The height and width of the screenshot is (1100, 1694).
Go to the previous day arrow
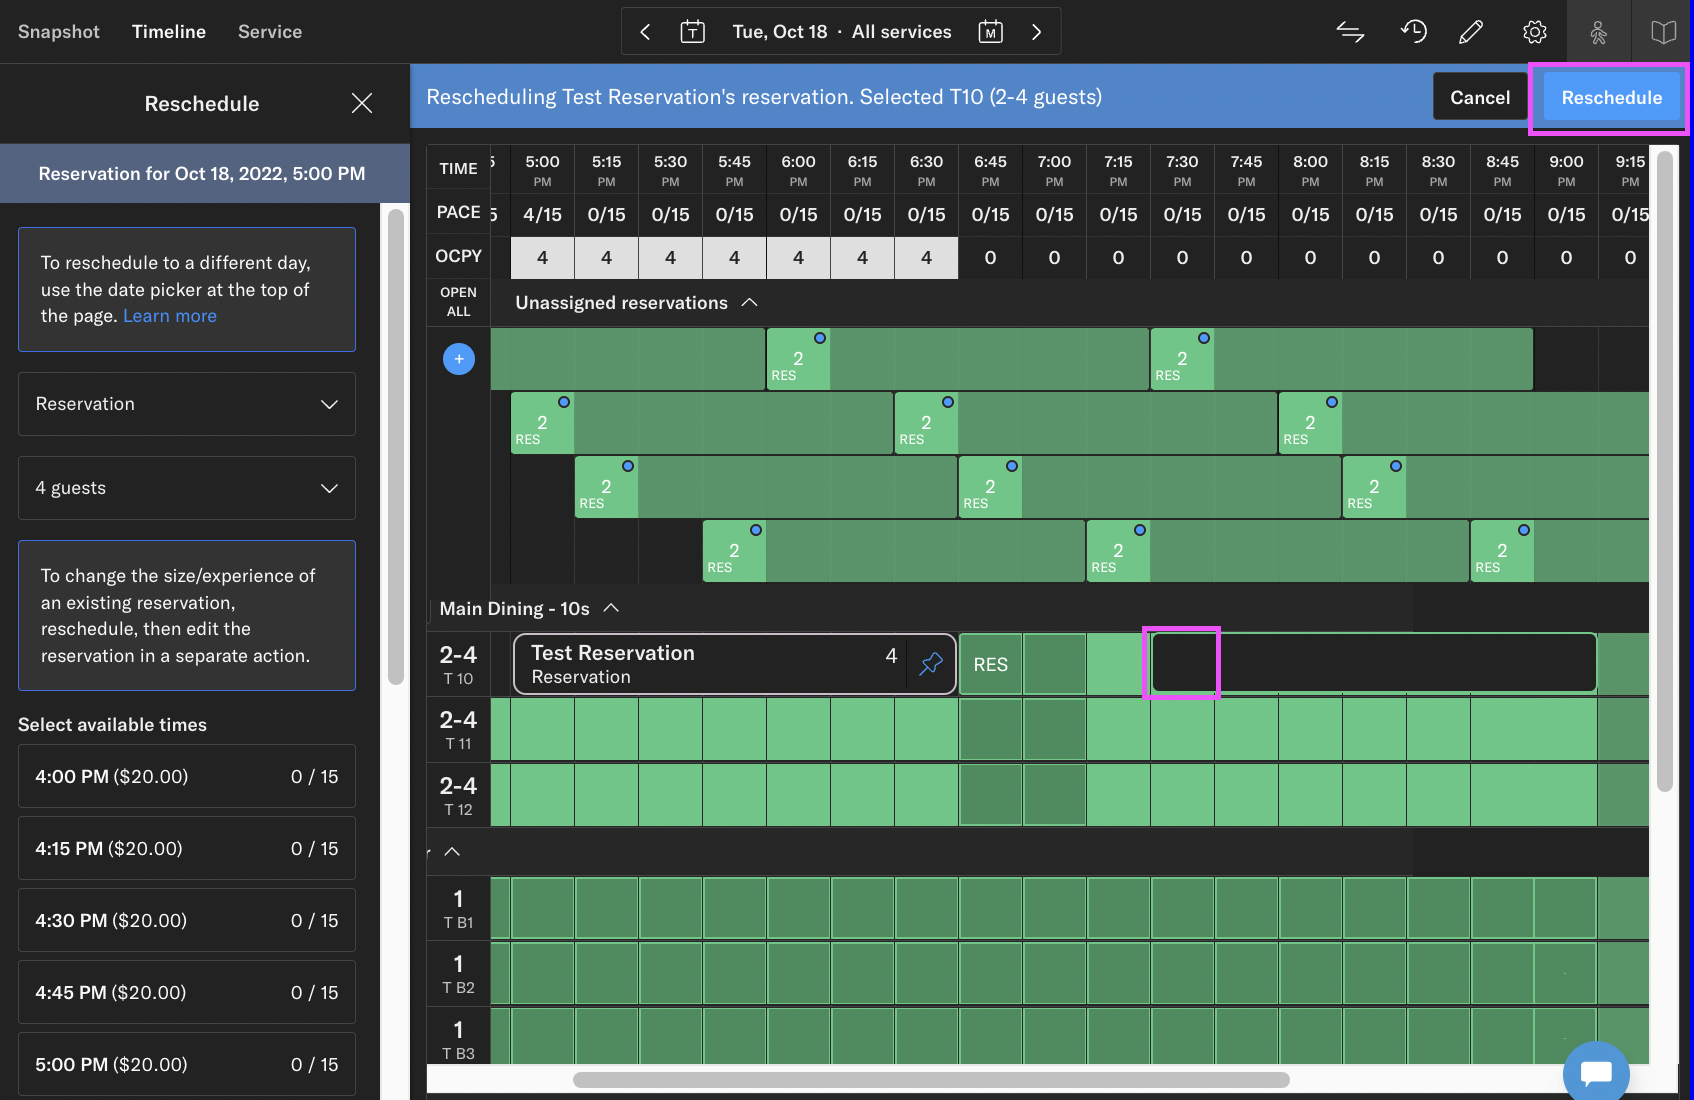[x=645, y=32]
